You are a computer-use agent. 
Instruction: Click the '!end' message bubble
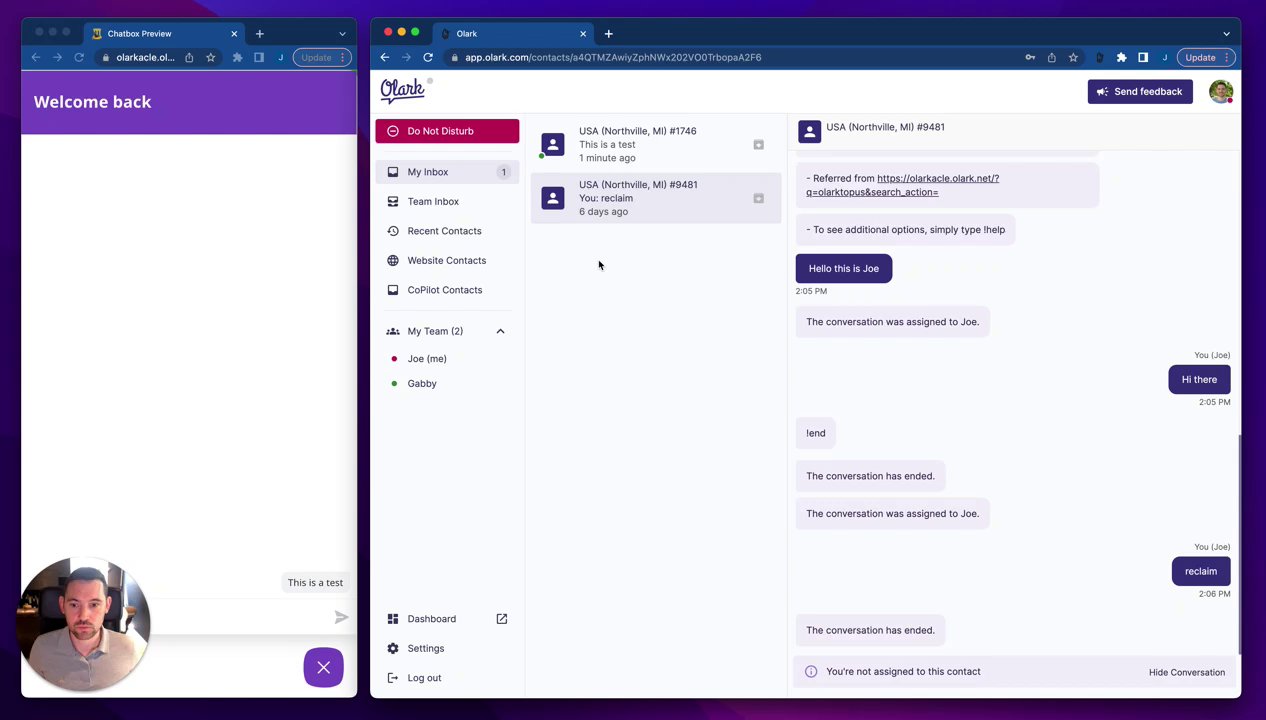816,433
